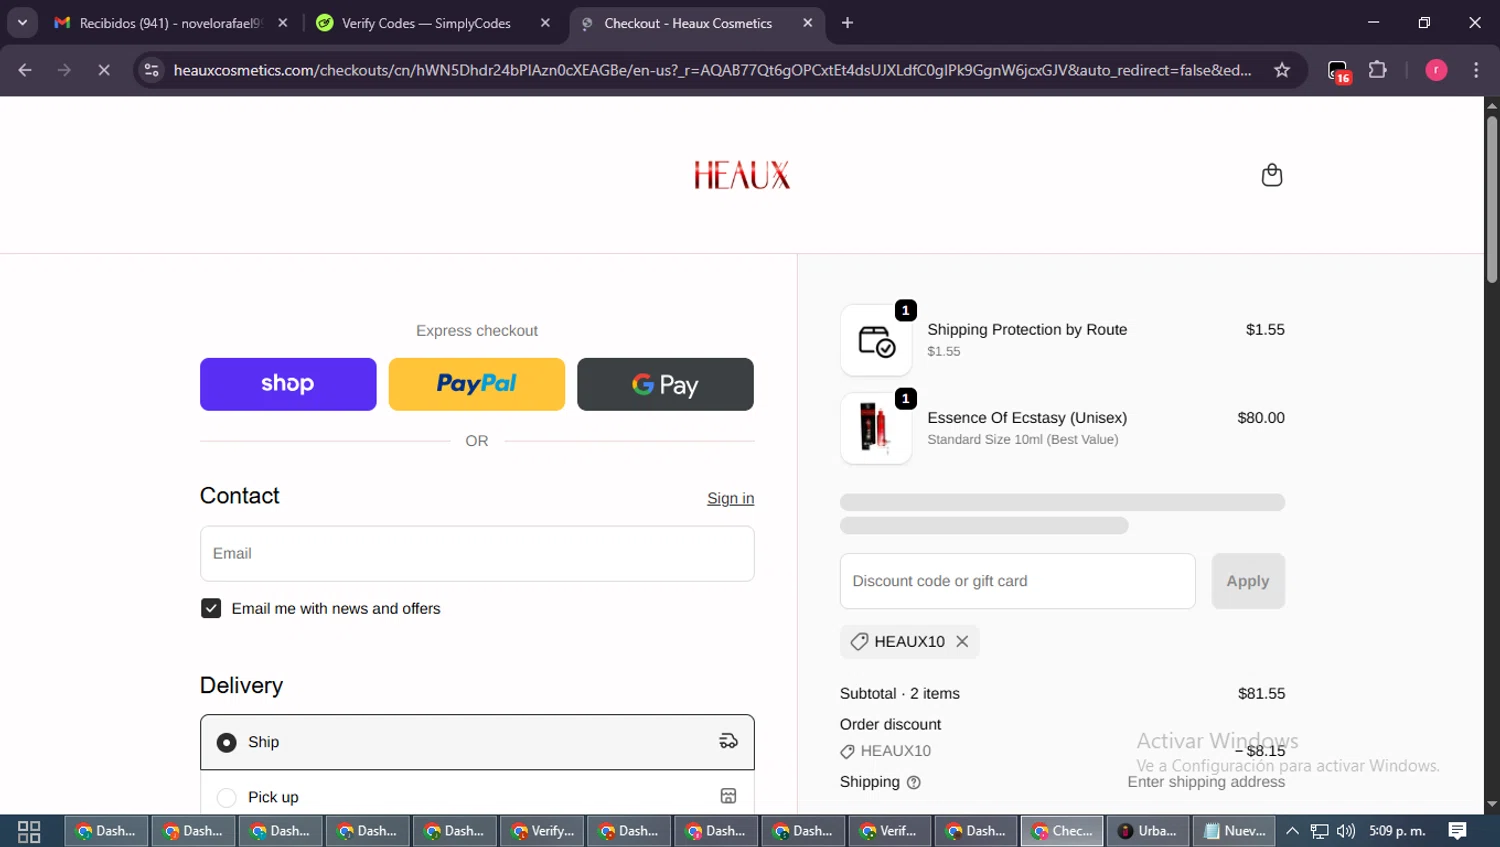Viewport: 1500px width, 847px height.
Task: Pay with Google Pay express checkout
Action: click(x=665, y=384)
